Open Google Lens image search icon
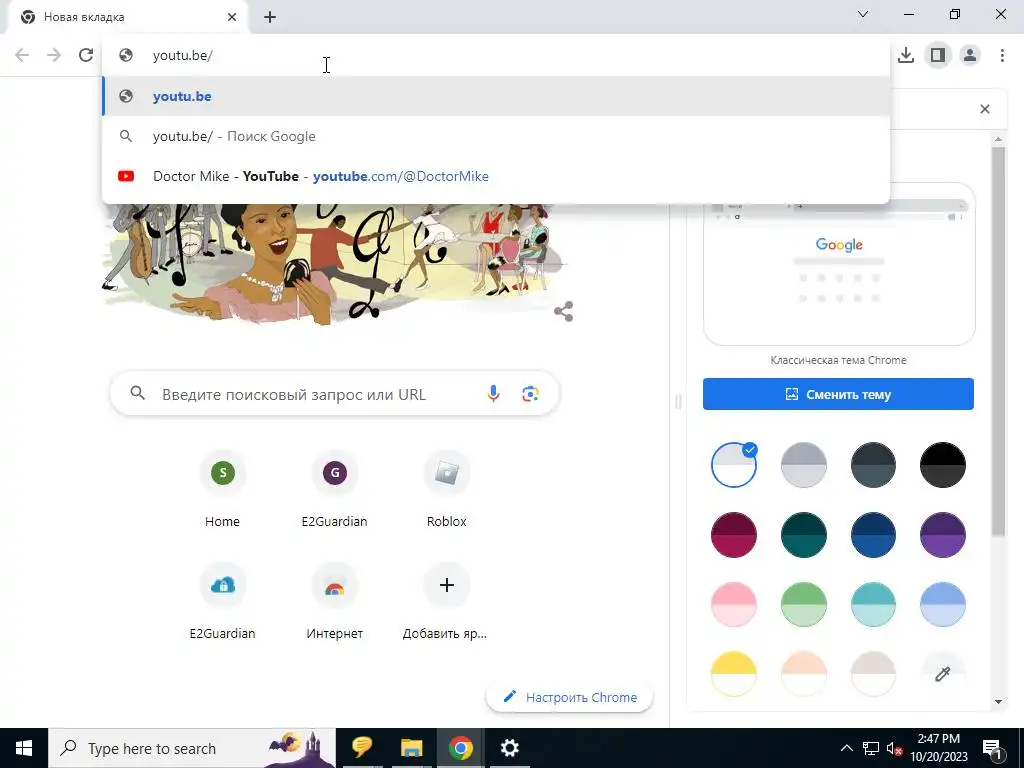The height and width of the screenshot is (768, 1024). point(530,394)
